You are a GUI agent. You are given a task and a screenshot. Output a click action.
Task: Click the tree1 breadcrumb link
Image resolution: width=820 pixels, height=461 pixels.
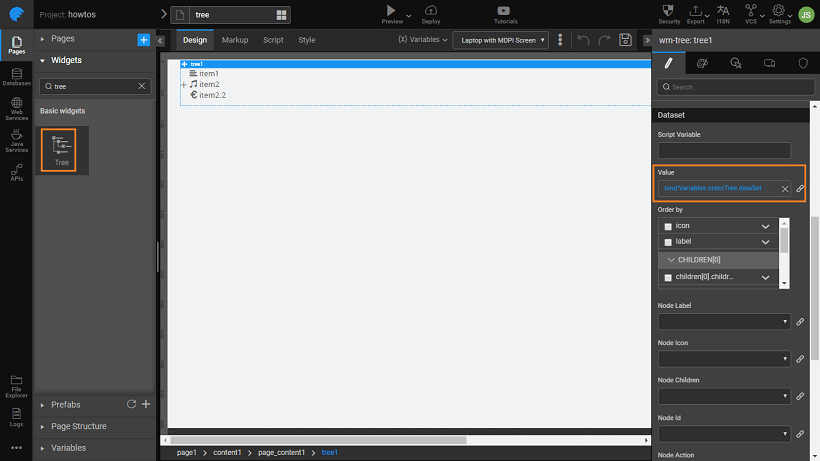click(329, 453)
